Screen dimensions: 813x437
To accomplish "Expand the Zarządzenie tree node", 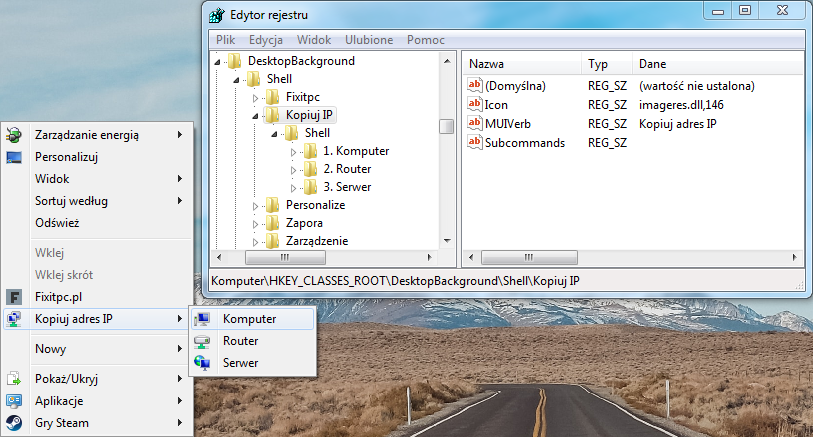I will pos(255,242).
